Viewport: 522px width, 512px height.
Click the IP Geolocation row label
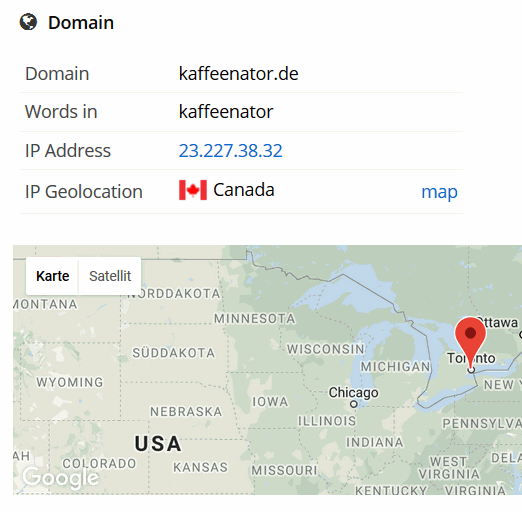click(84, 192)
